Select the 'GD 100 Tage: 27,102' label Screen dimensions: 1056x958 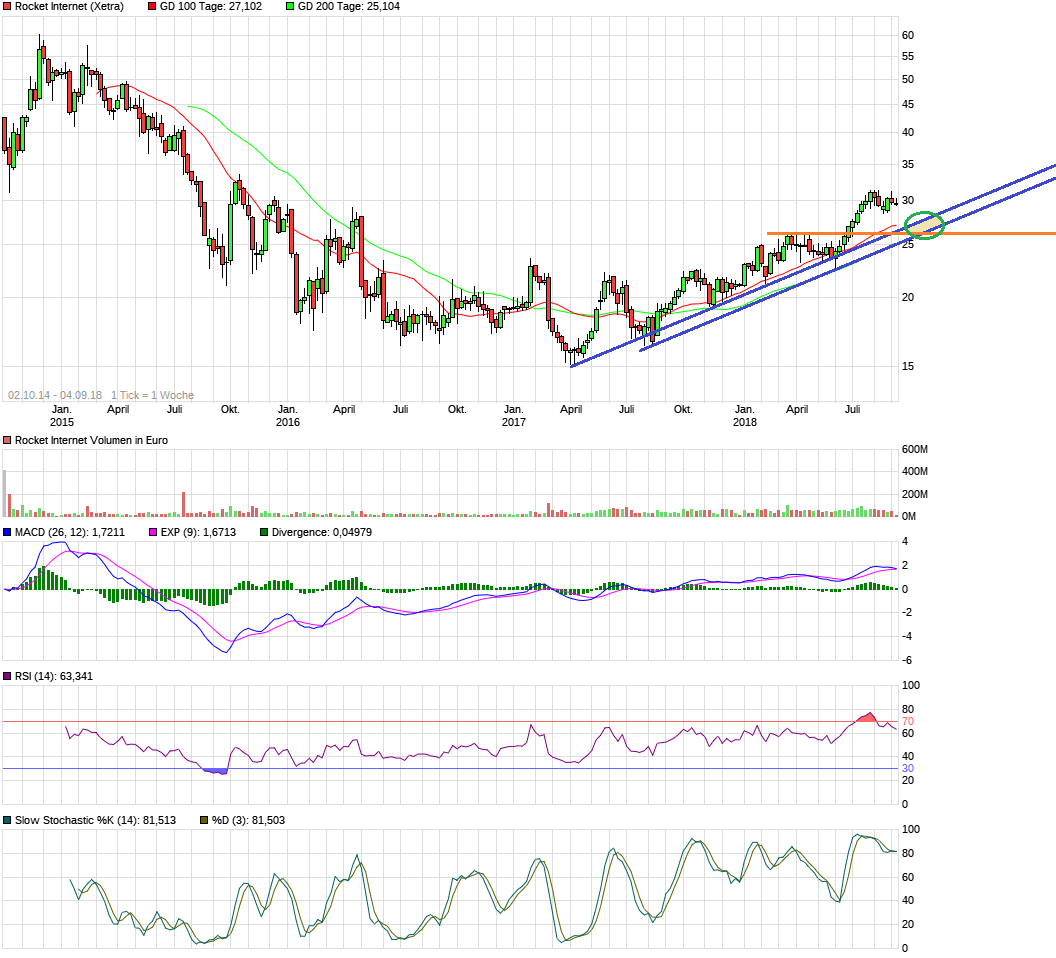(x=211, y=7)
